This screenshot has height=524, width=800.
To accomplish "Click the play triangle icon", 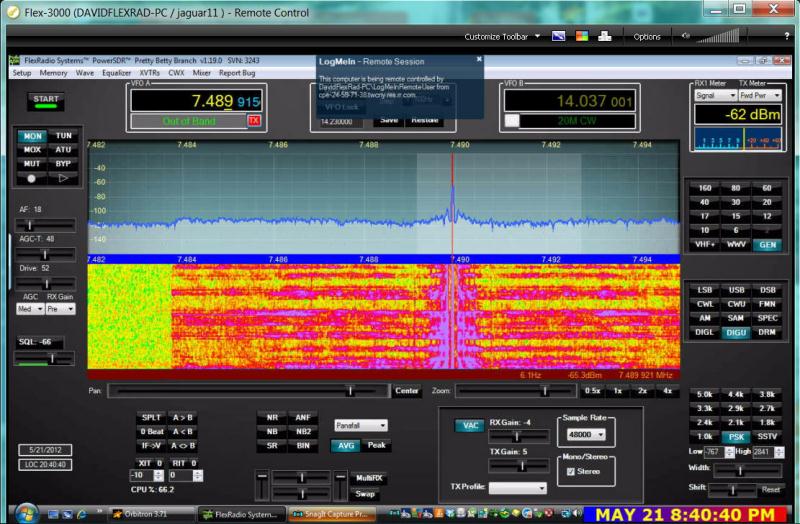I will pos(63,179).
